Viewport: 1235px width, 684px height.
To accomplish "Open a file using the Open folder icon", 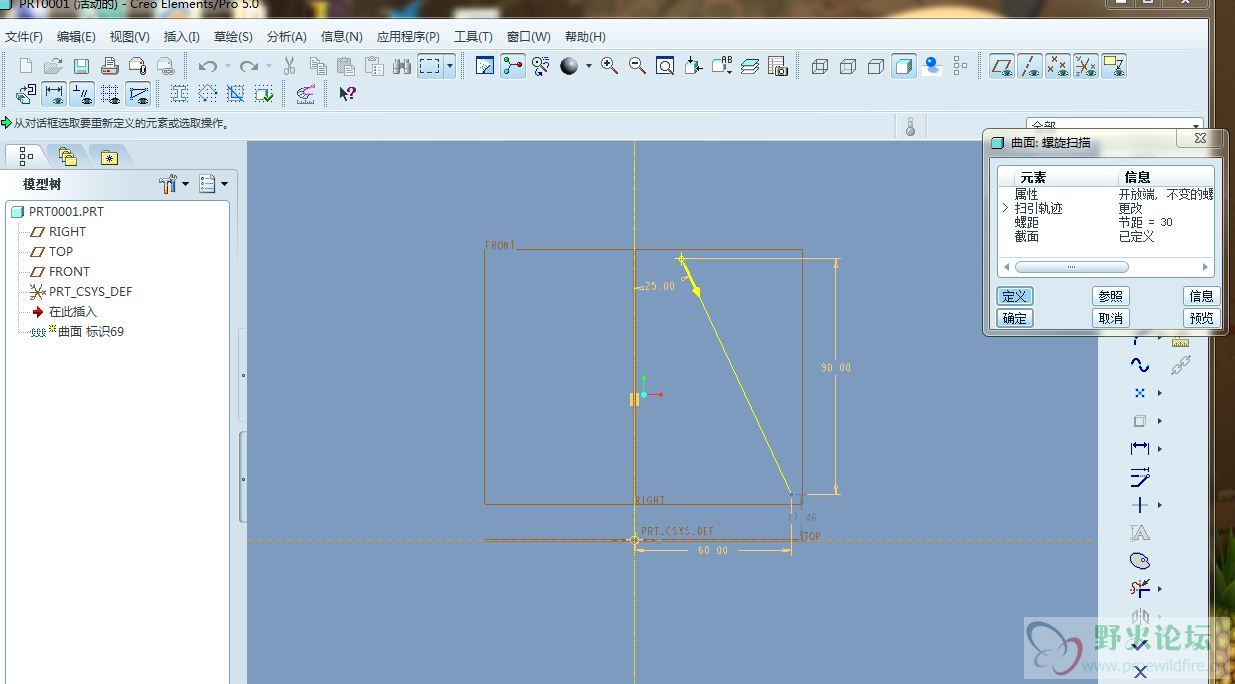I will pyautogui.click(x=53, y=67).
